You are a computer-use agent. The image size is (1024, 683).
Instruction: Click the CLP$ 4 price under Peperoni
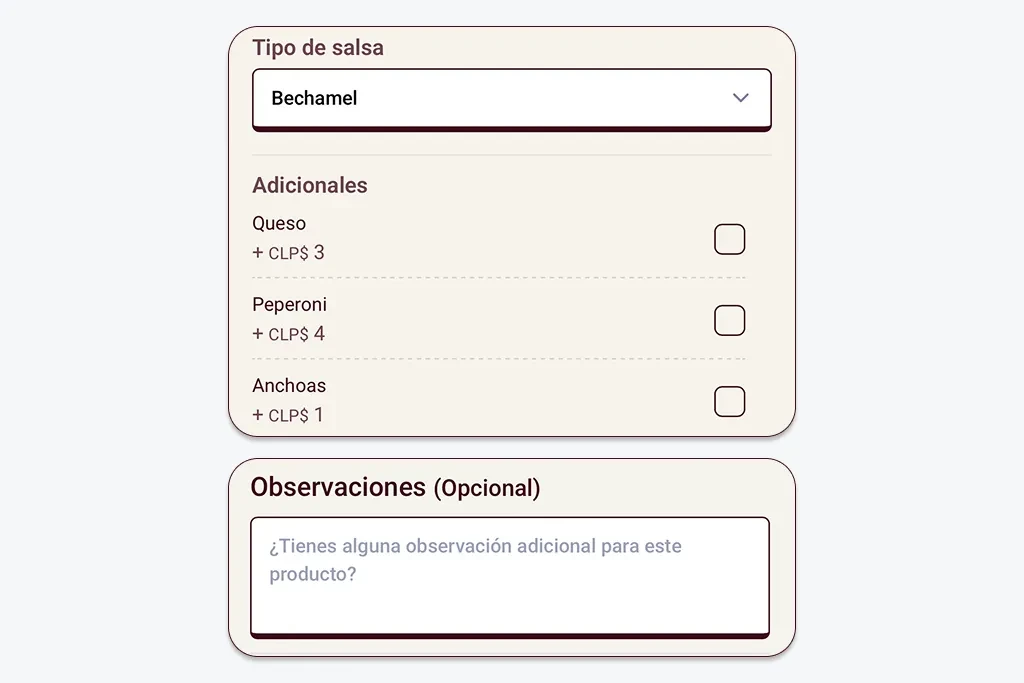tap(288, 333)
